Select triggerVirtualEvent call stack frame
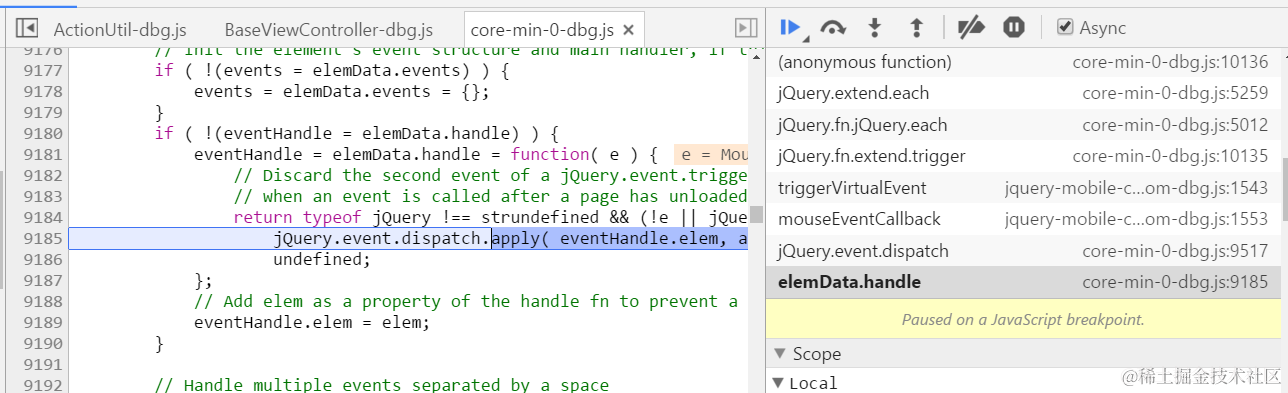Image resolution: width=1288 pixels, height=393 pixels. point(1023,188)
